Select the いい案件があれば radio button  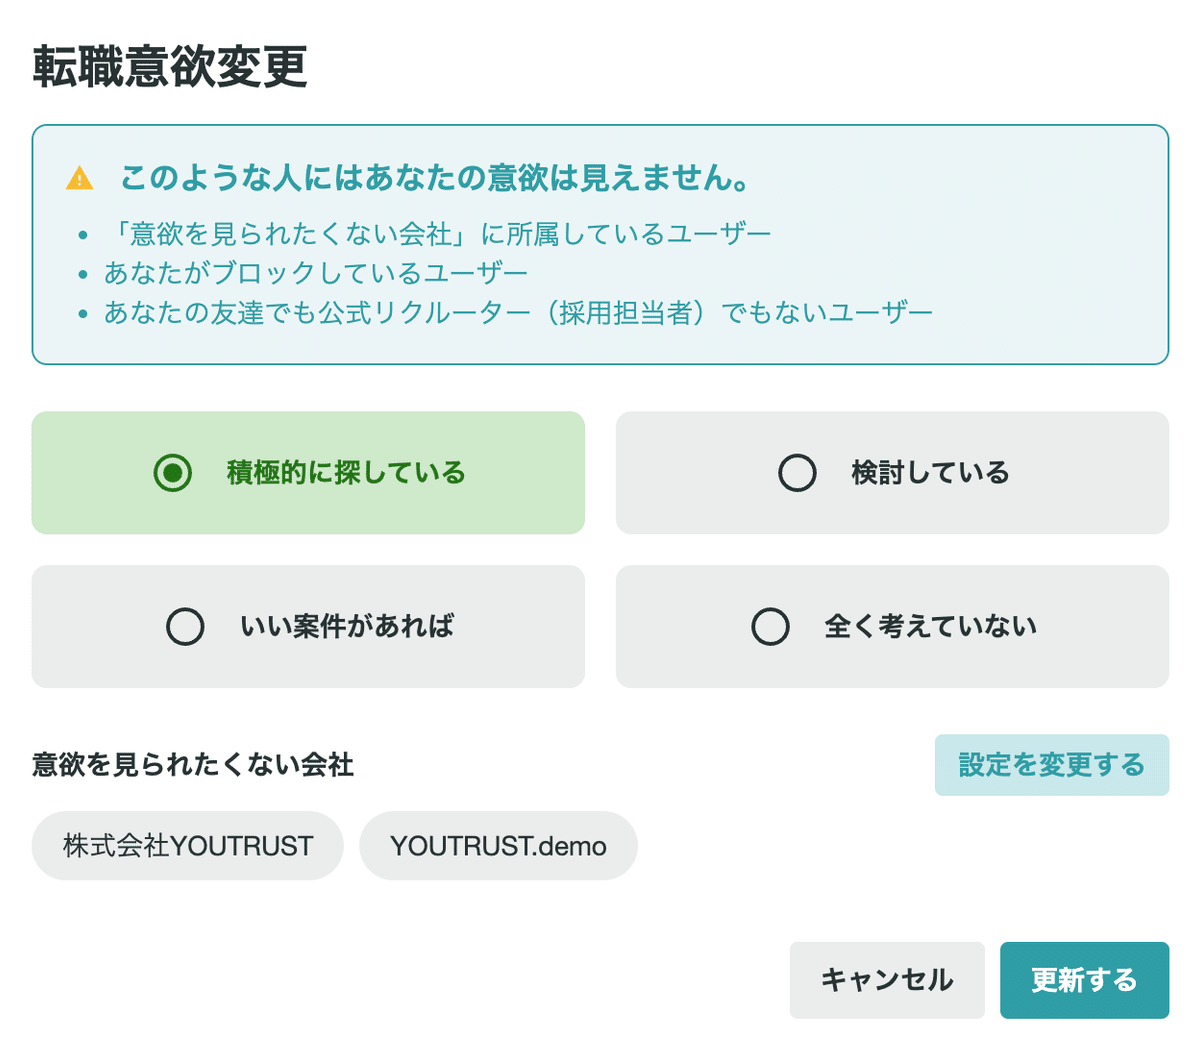pos(185,627)
